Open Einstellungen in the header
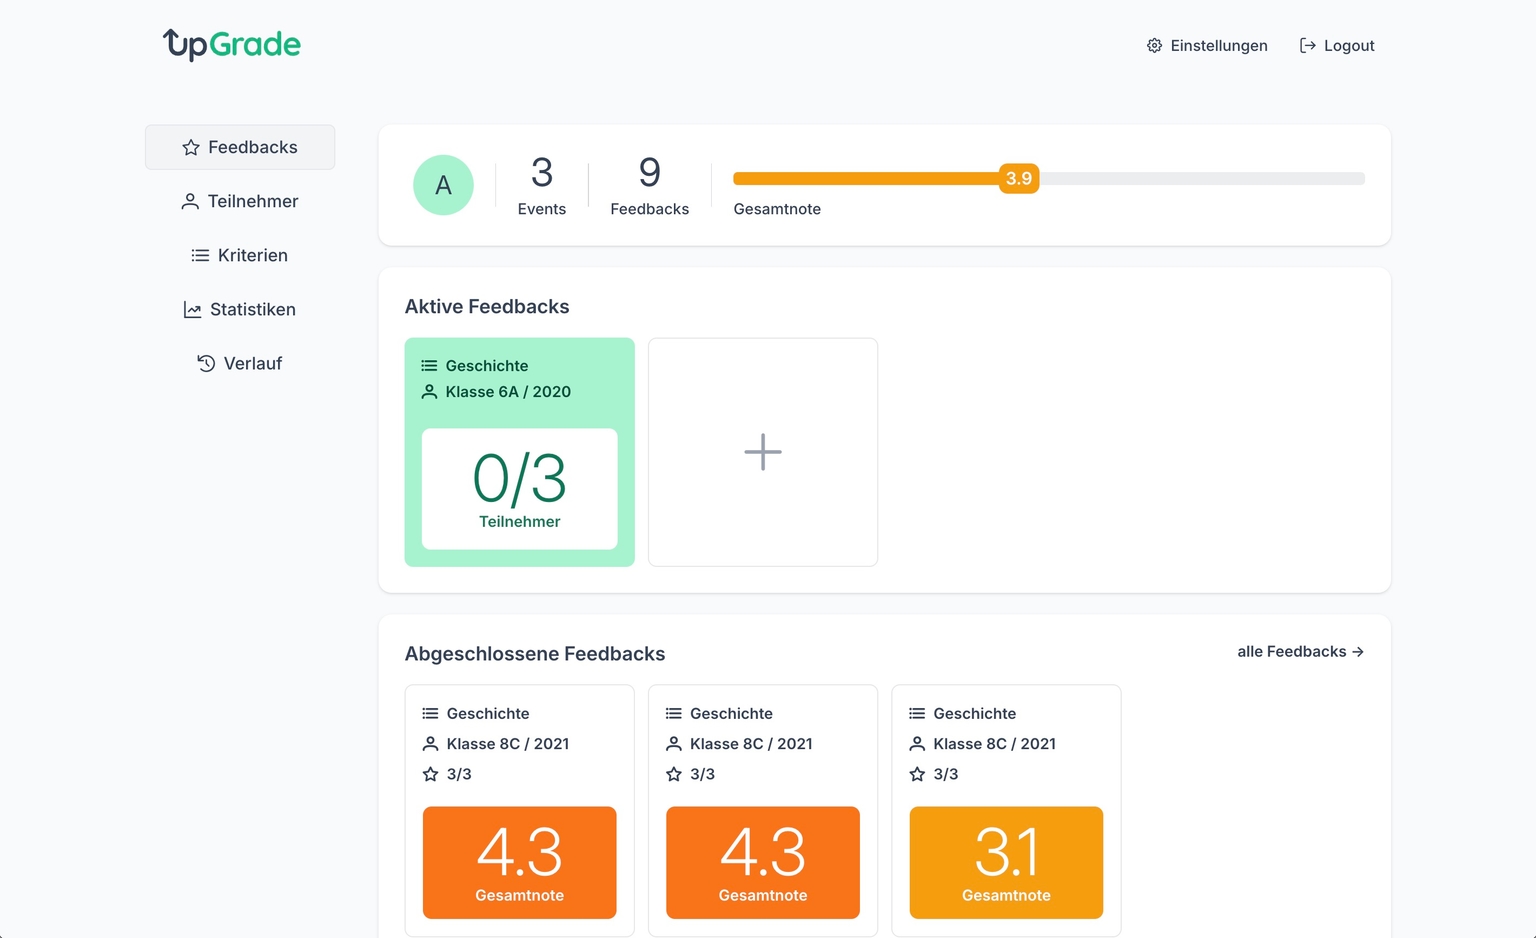 tap(1207, 45)
